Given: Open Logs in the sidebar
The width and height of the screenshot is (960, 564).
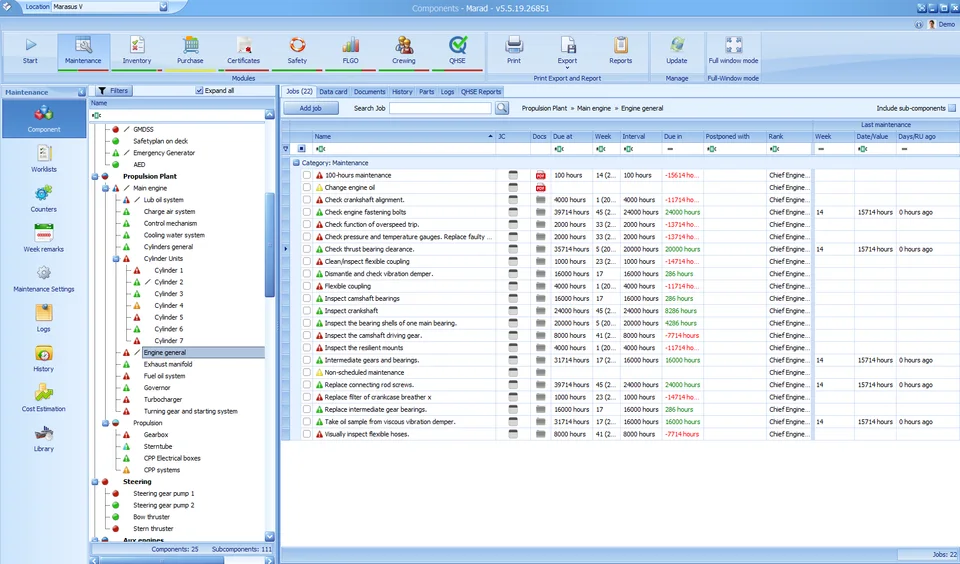Looking at the screenshot, I should pos(44,318).
